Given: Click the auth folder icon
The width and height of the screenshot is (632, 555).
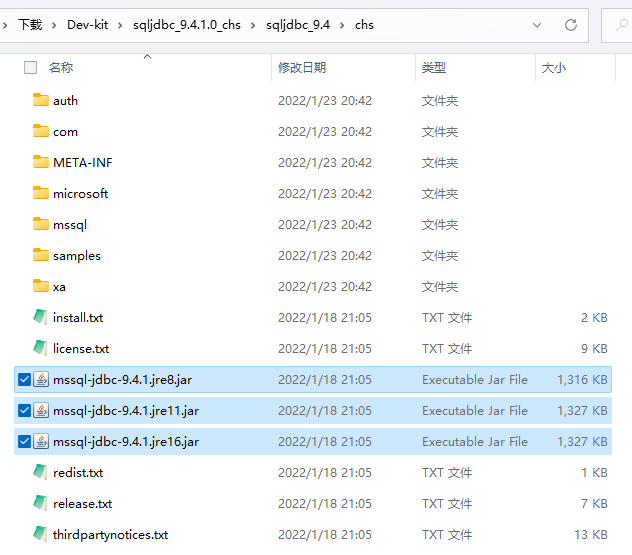Looking at the screenshot, I should click(41, 100).
